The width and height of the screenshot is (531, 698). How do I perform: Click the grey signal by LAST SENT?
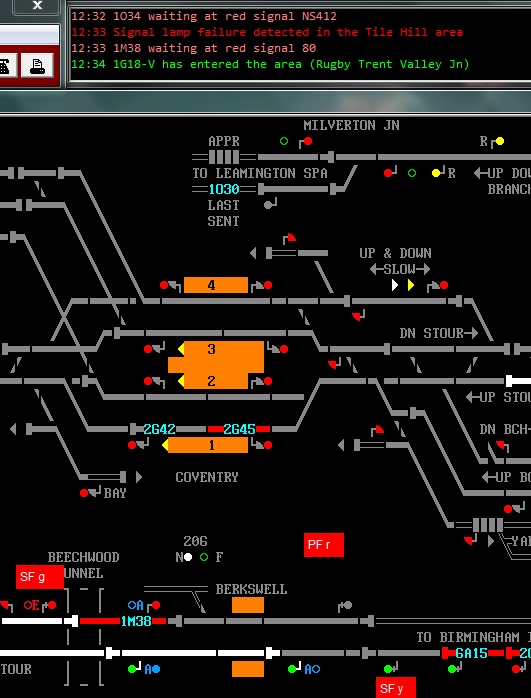[268, 205]
